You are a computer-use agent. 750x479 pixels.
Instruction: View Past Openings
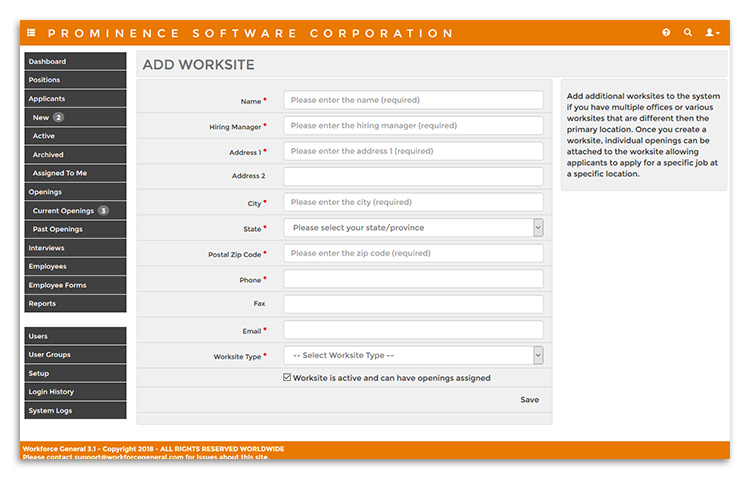(76, 229)
